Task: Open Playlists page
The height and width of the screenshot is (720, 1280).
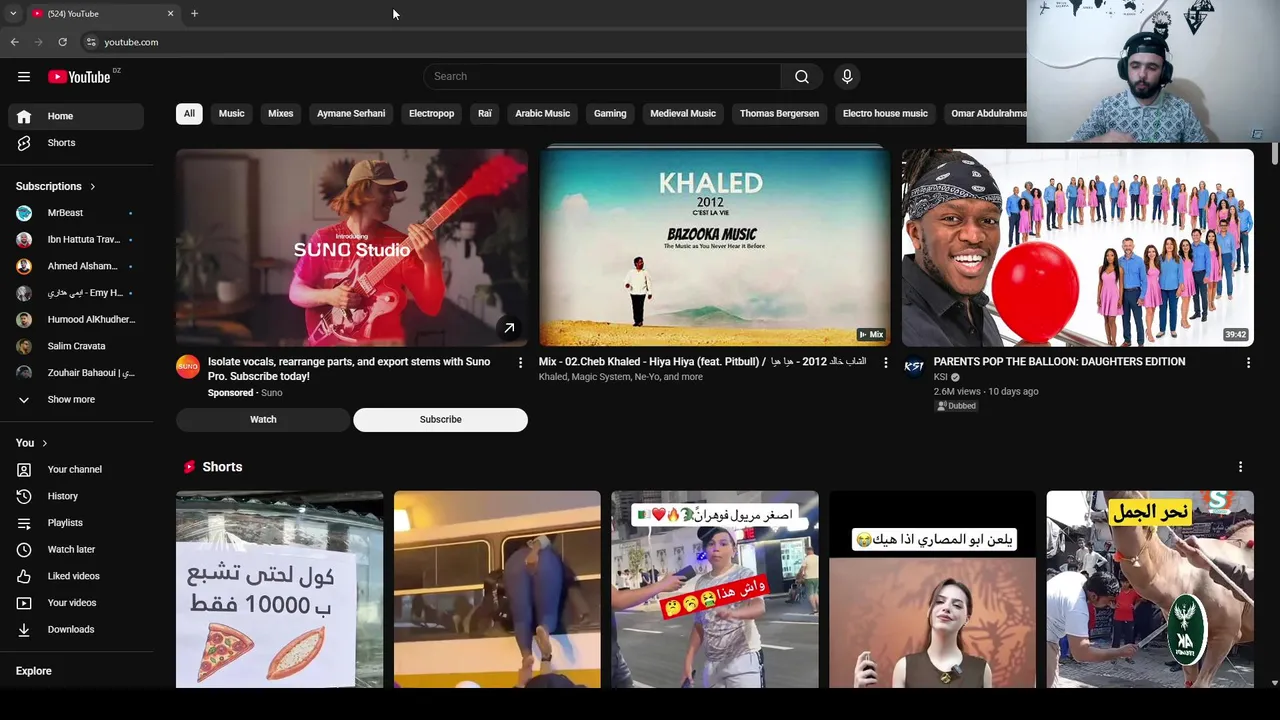Action: [76, 523]
